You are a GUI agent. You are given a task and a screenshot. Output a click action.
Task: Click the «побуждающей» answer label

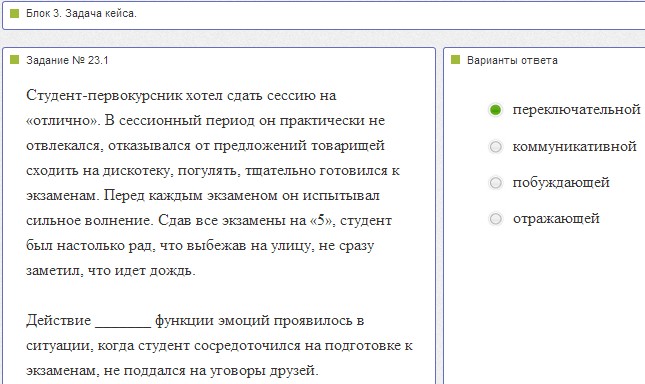561,183
